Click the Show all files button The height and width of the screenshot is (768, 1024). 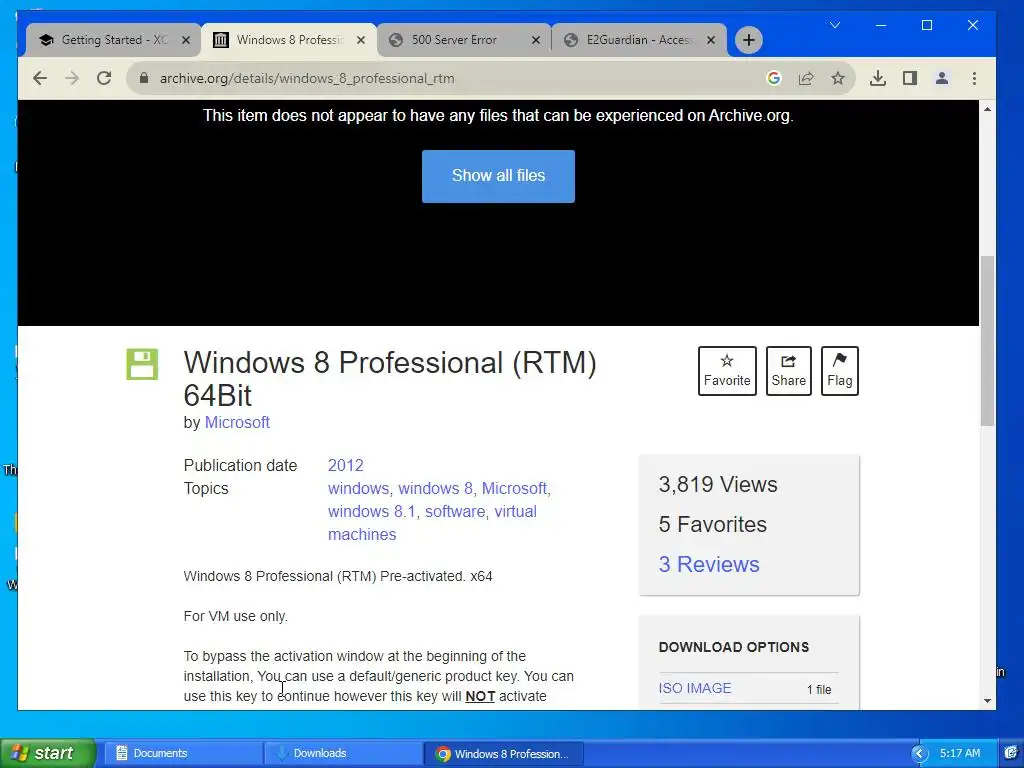tap(498, 176)
